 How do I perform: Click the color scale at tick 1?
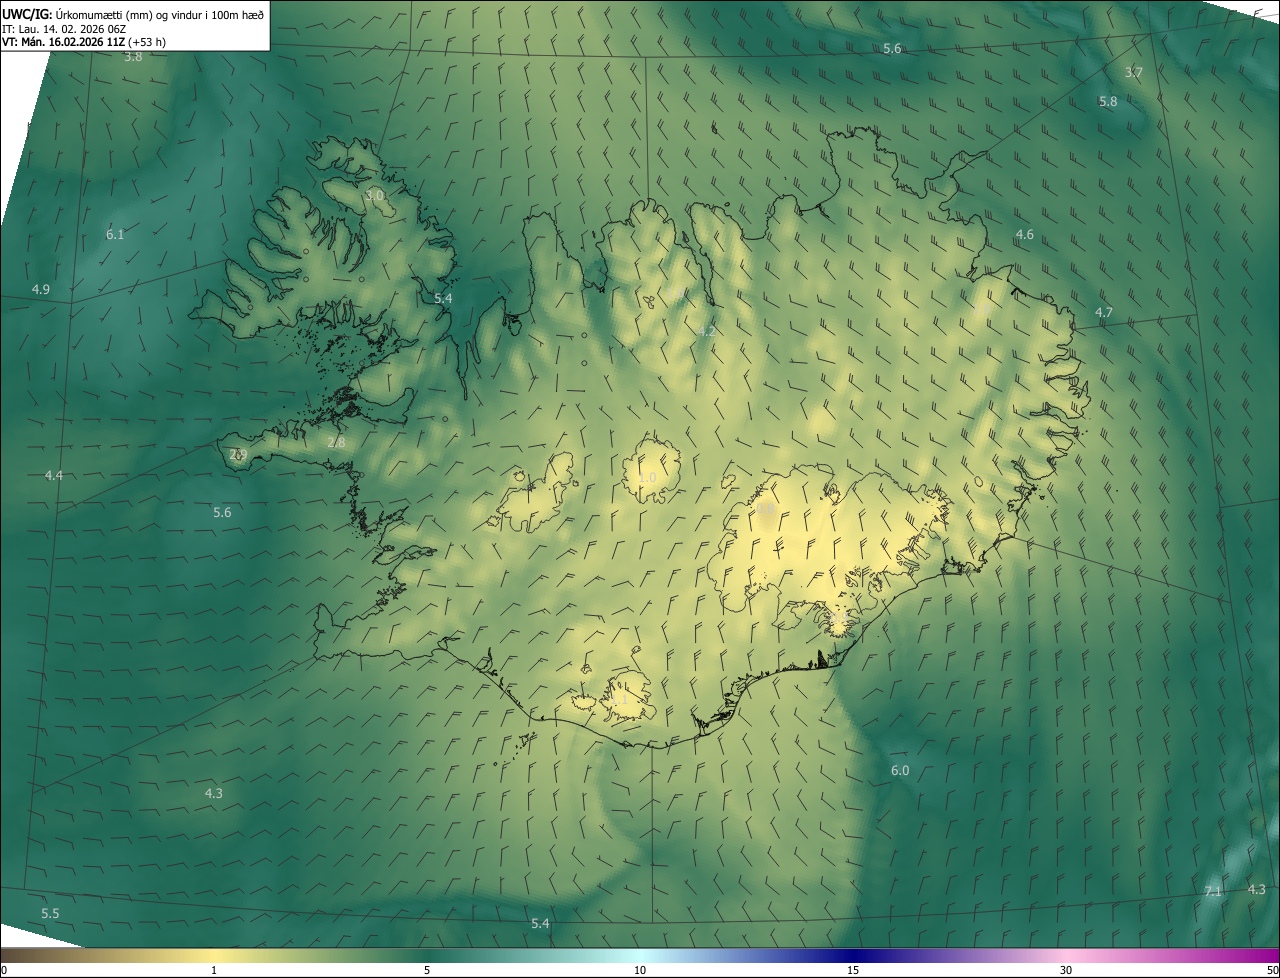tap(214, 970)
